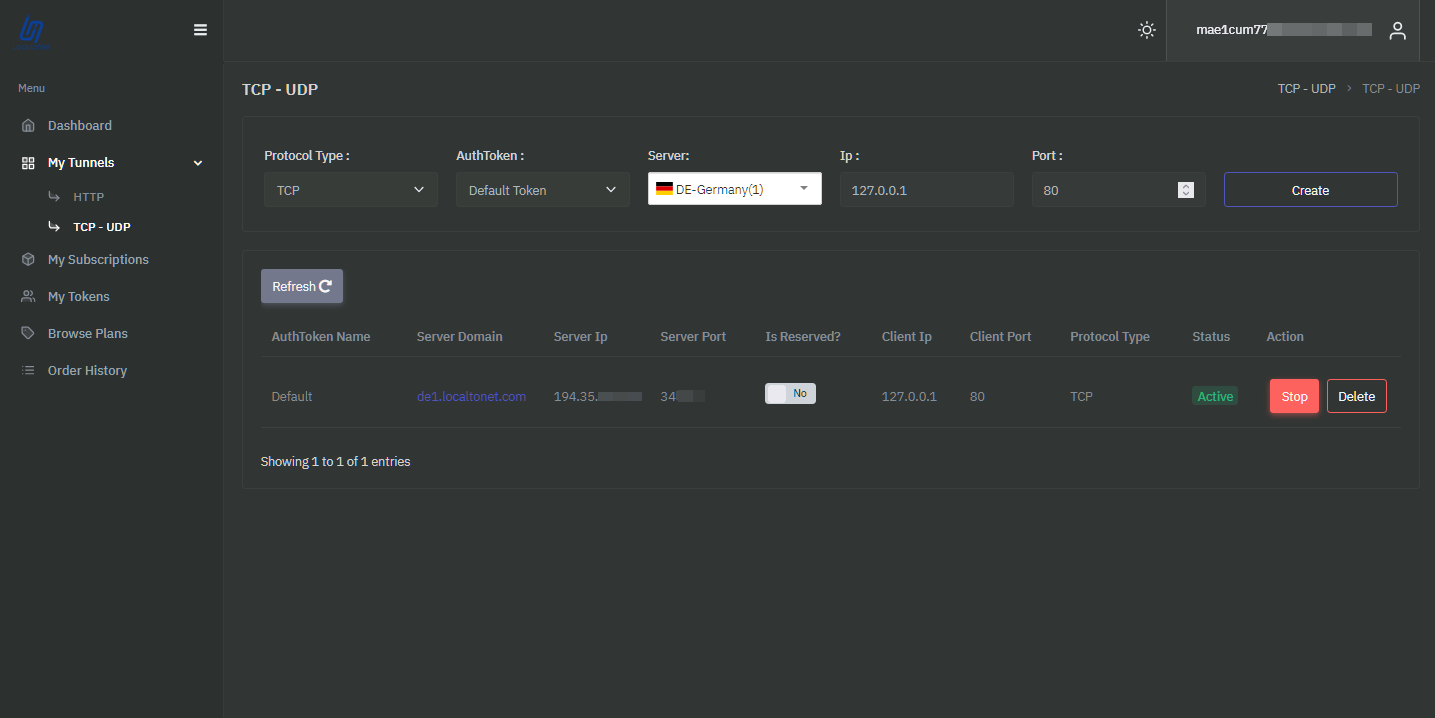Open the AuthToken dropdown showing Default Token
1435x718 pixels.
coord(542,189)
